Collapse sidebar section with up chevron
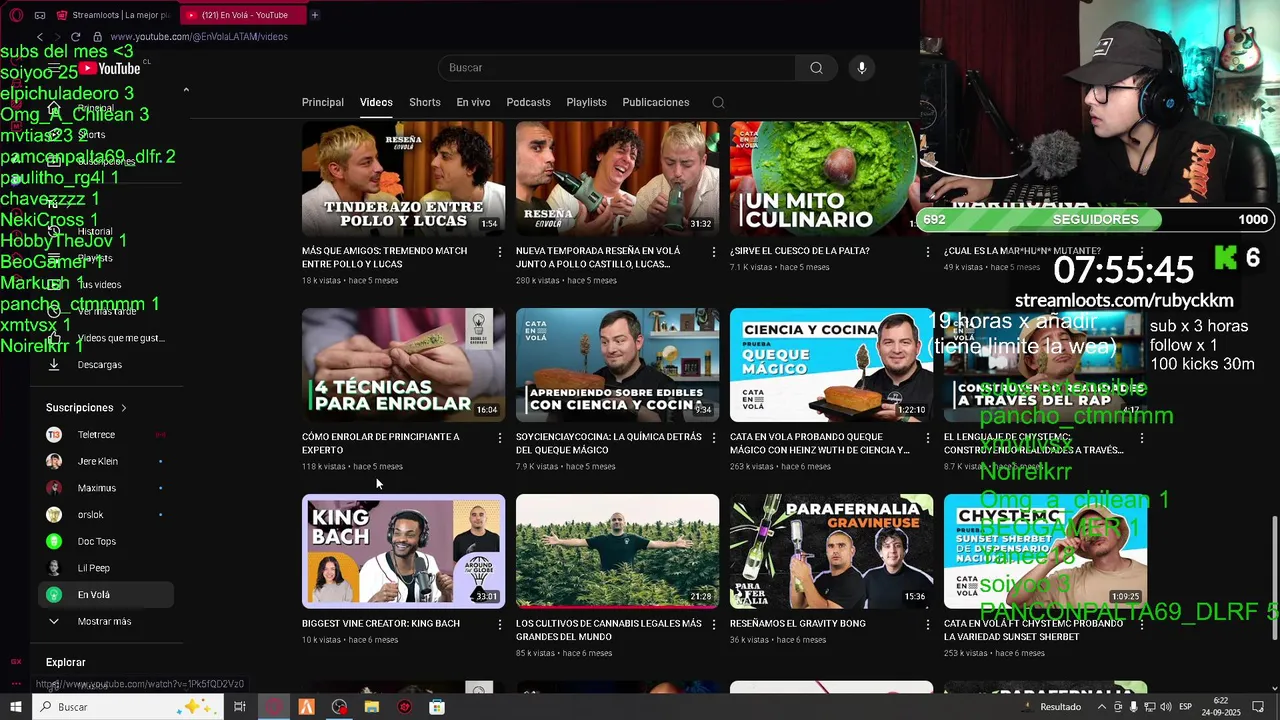The height and width of the screenshot is (720, 1280). coord(185,90)
